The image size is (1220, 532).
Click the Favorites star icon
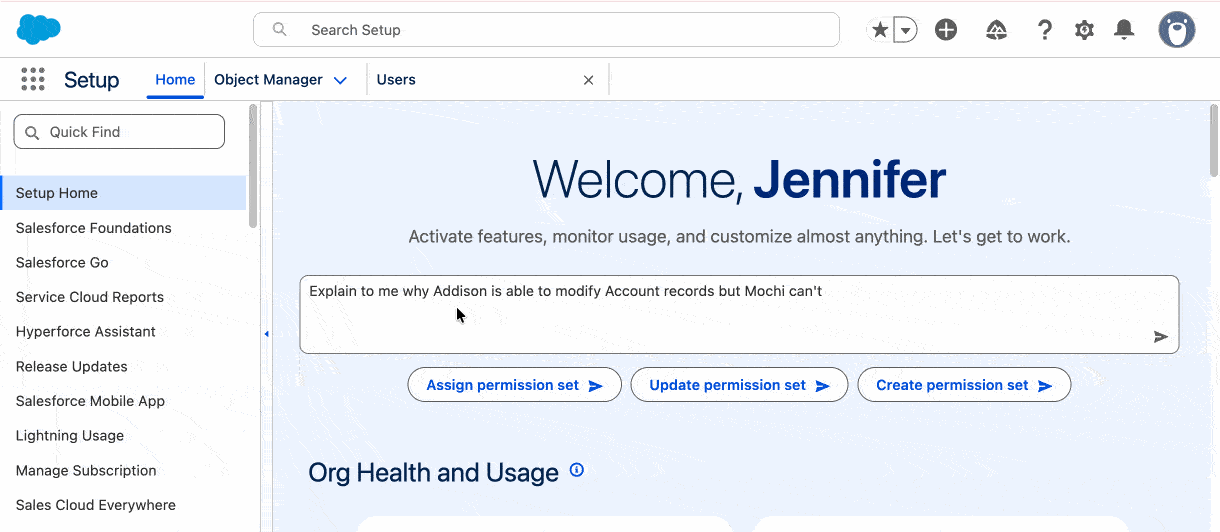point(880,30)
